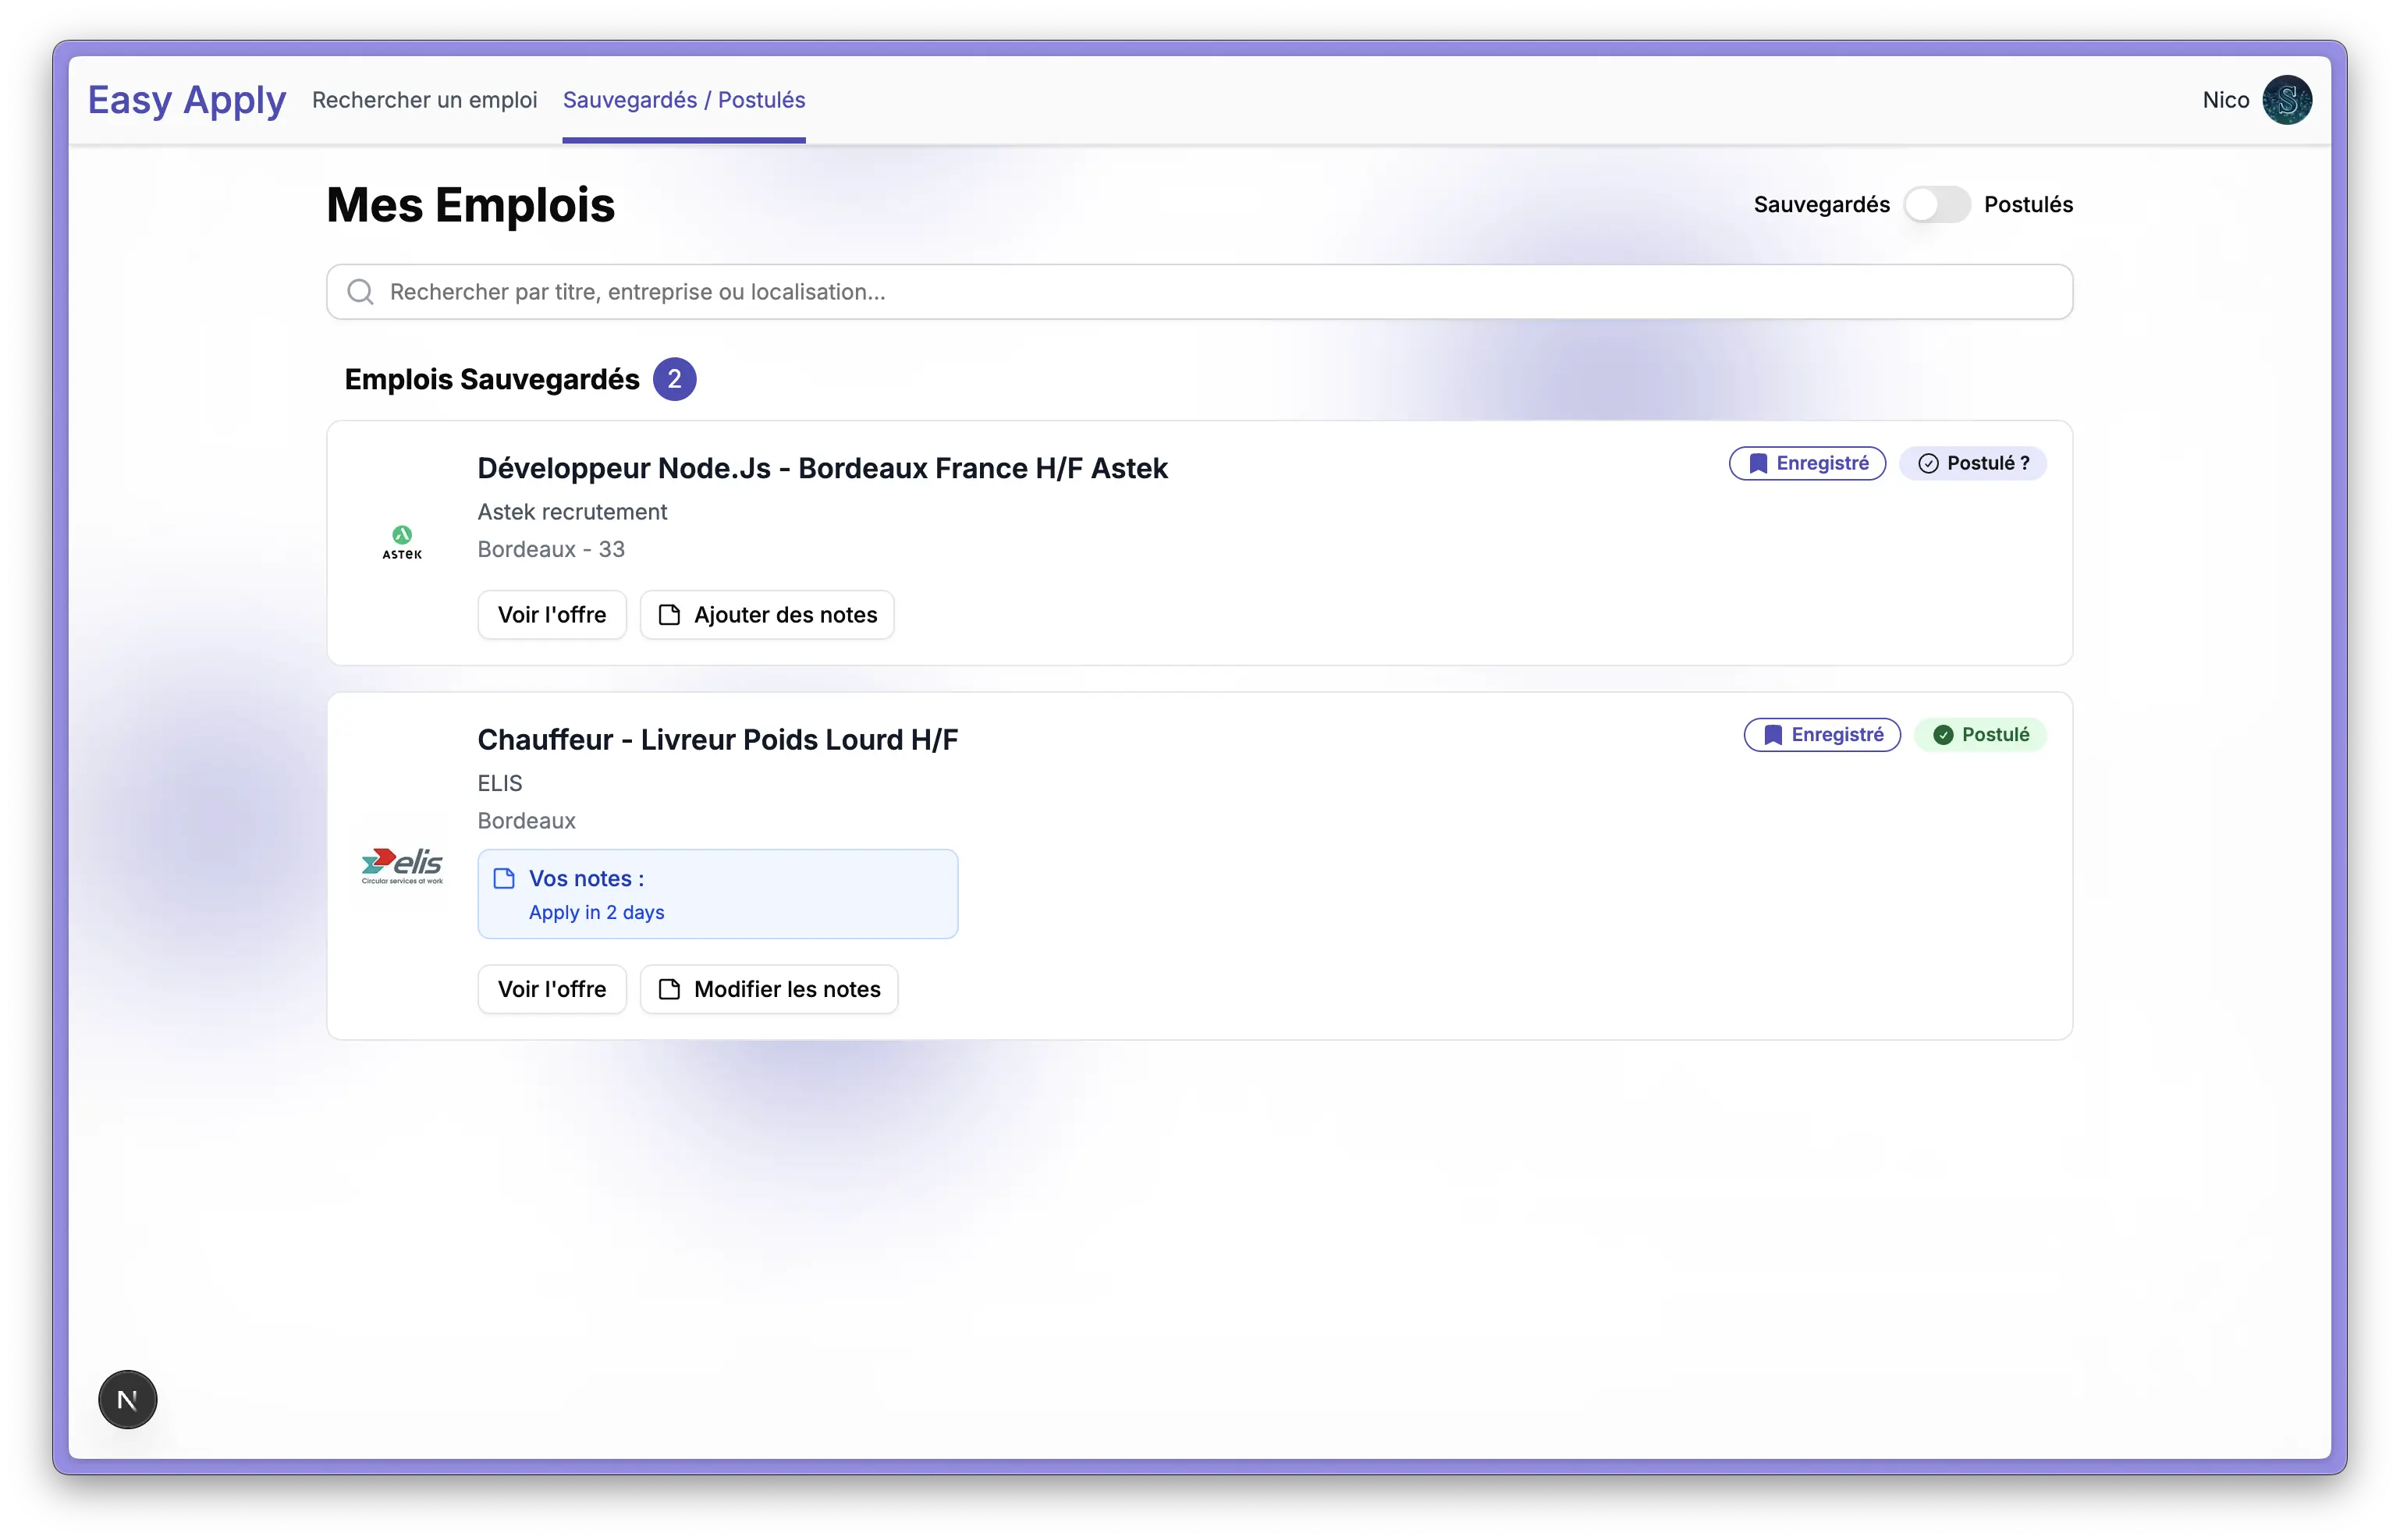Screen dimensions: 2400x1540
Task: Mark the Astek job as Postulé
Action: 1972,463
